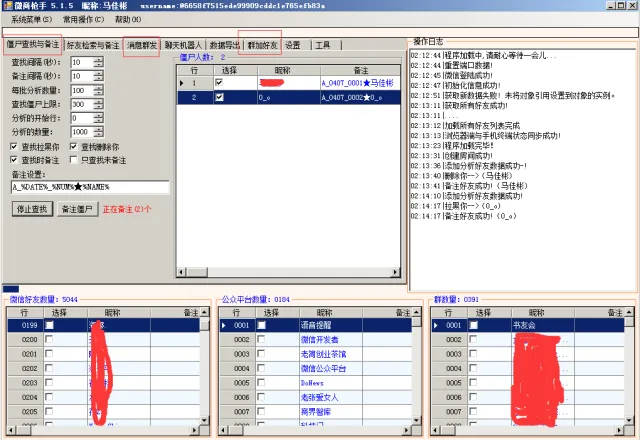Enable the 只查找未备注 checkbox
The width and height of the screenshot is (640, 440).
point(74,160)
